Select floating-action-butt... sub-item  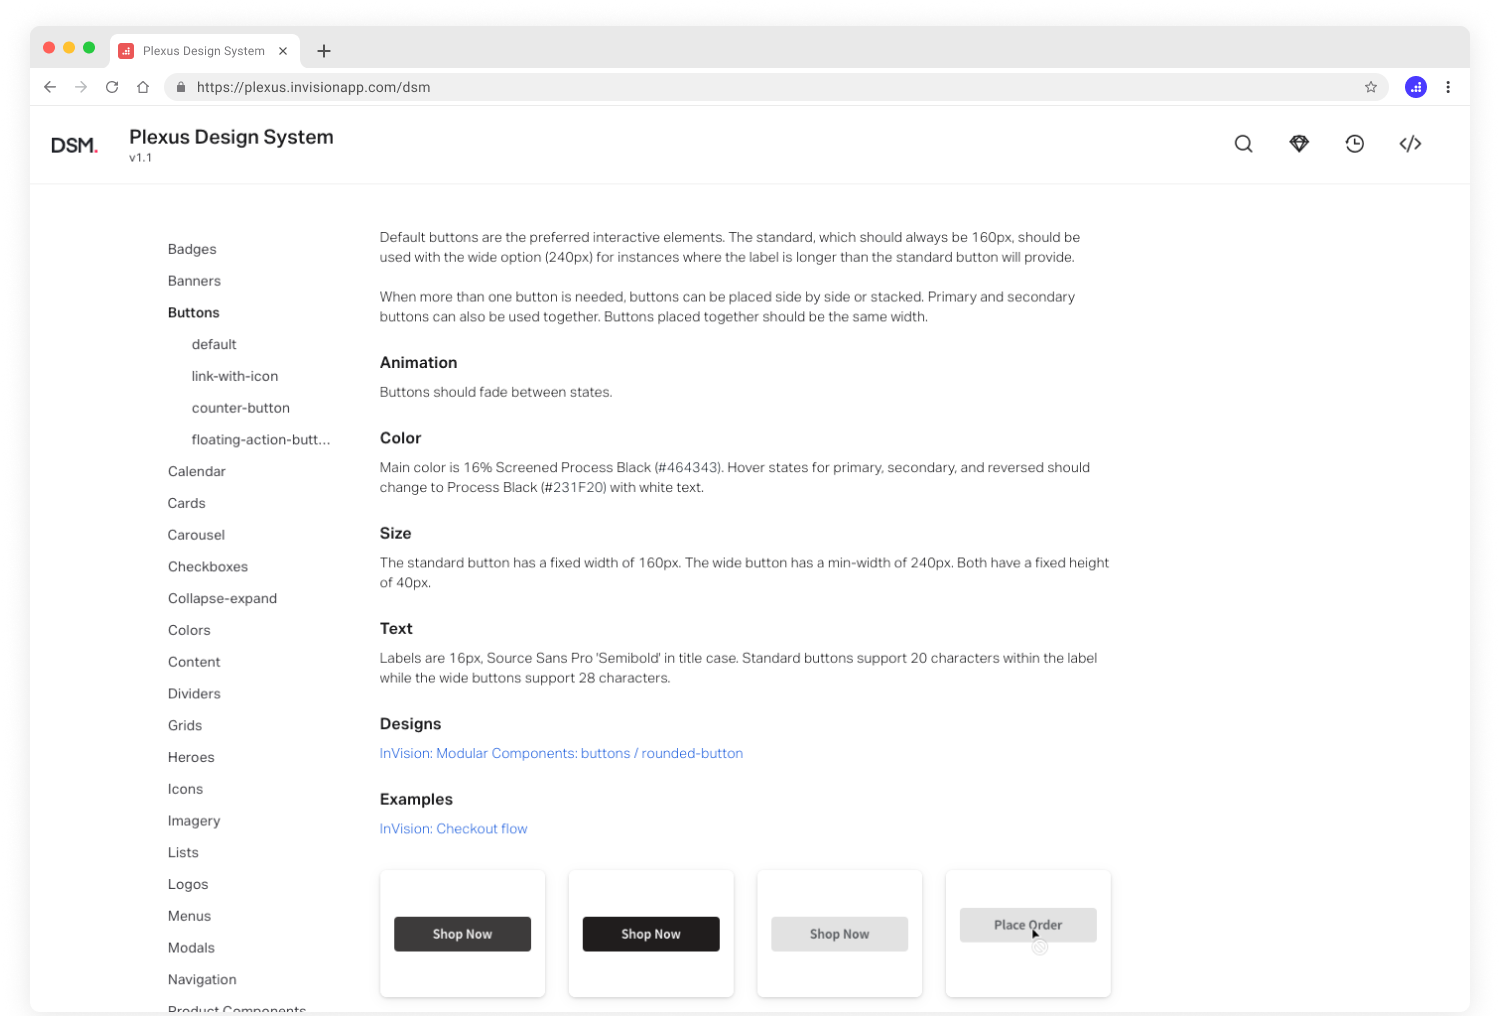point(261,440)
